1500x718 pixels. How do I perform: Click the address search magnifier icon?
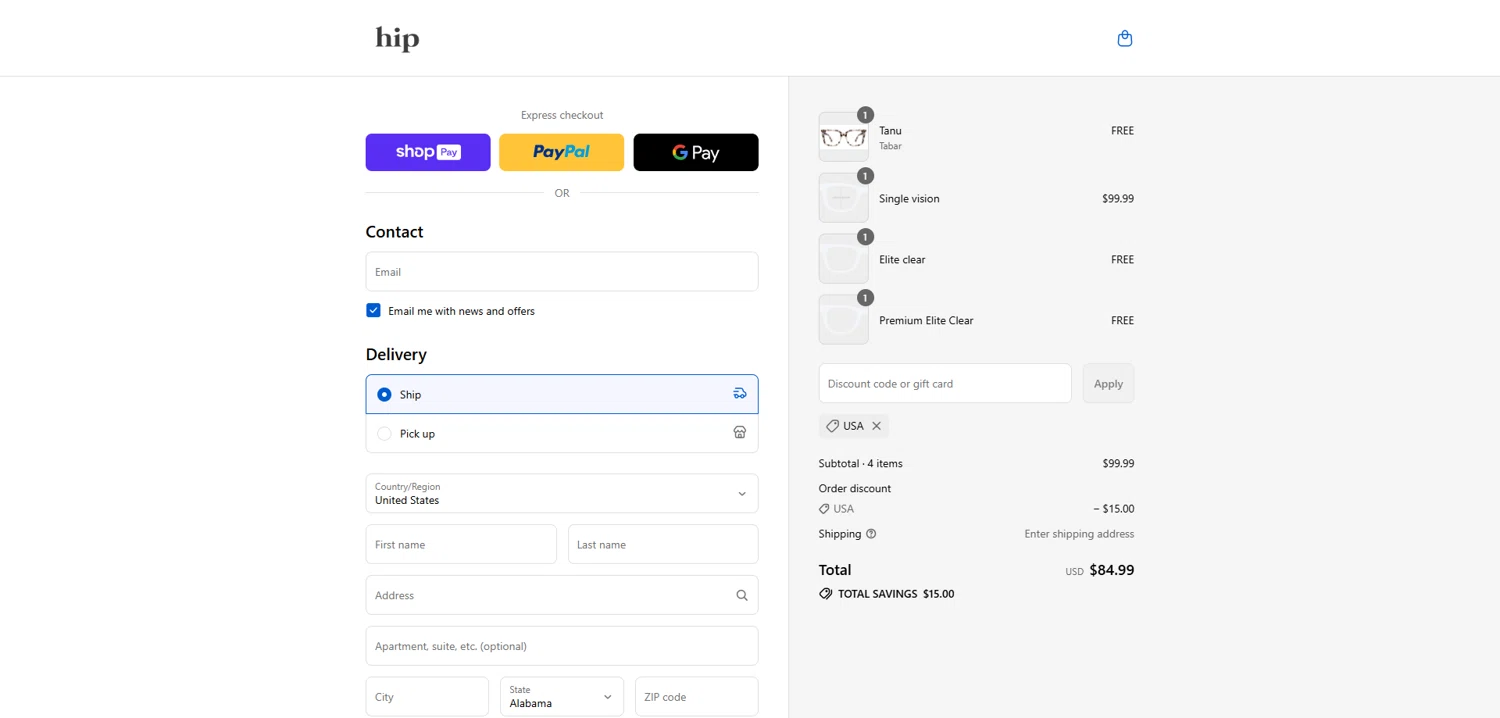[742, 595]
